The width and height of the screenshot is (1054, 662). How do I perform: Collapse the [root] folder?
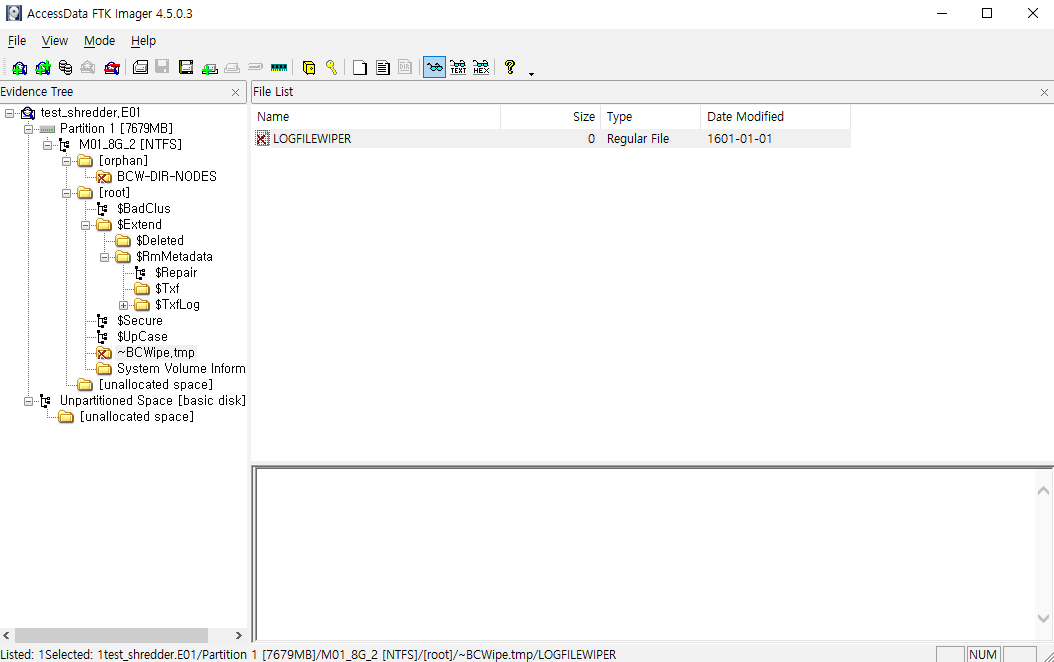pyautogui.click(x=66, y=193)
